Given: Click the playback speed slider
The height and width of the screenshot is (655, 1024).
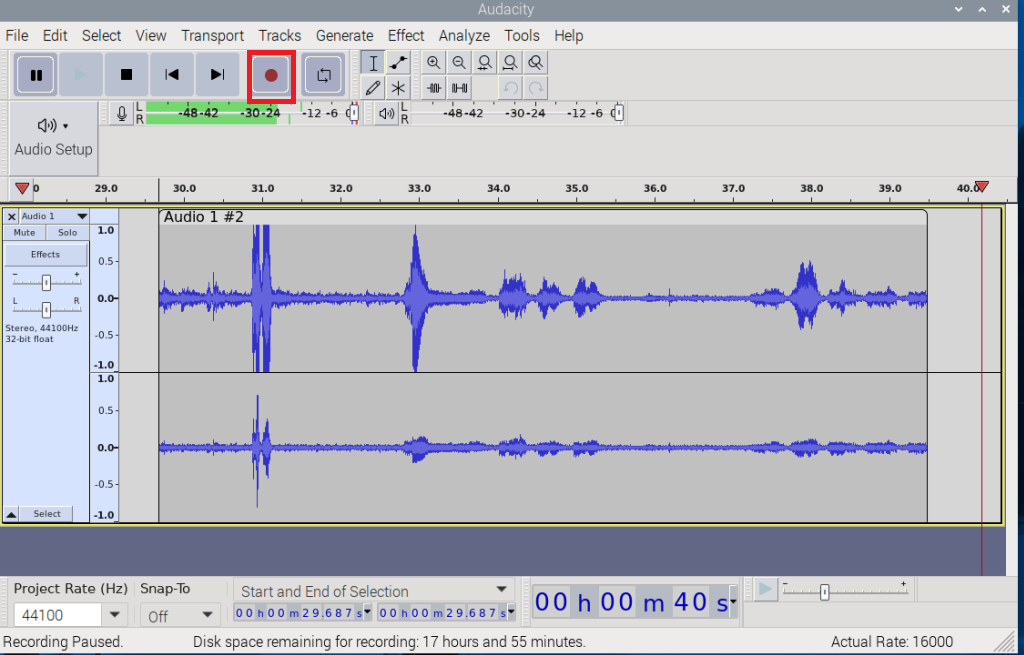Looking at the screenshot, I should click(x=845, y=591).
